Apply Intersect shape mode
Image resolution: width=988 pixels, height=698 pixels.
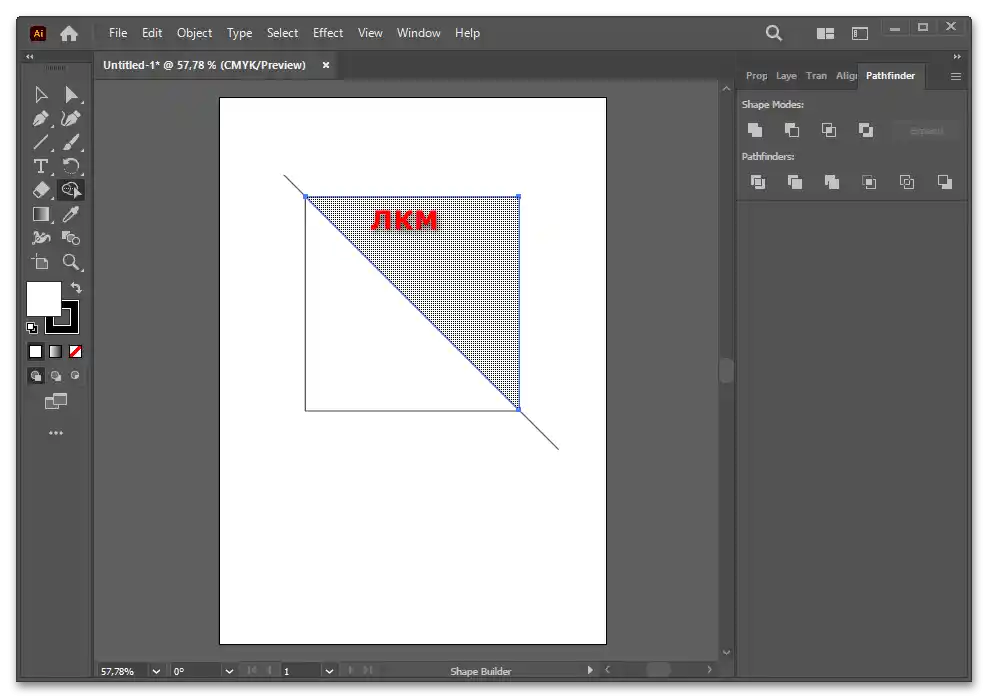tap(829, 130)
